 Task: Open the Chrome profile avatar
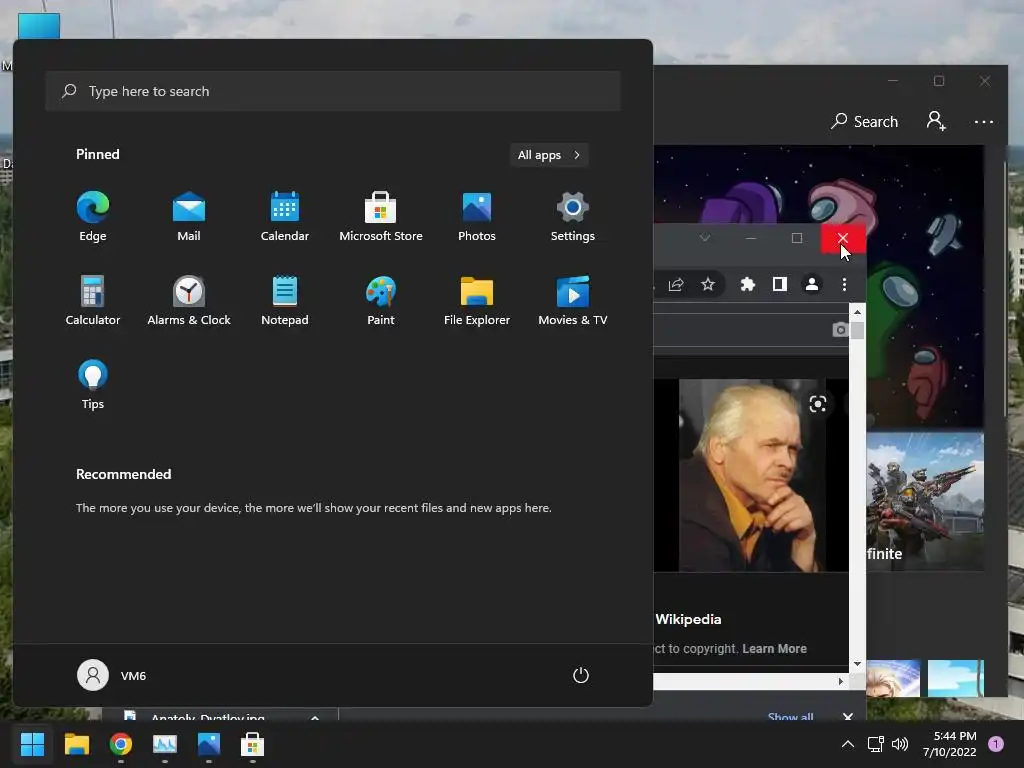click(x=812, y=284)
